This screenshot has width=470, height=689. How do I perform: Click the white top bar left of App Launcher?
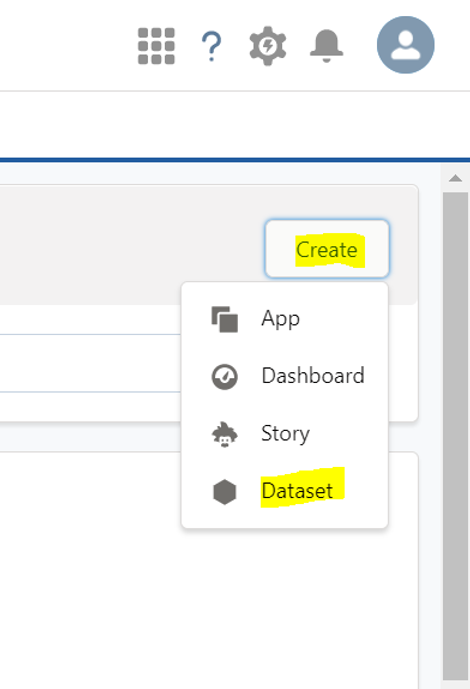tap(66, 45)
